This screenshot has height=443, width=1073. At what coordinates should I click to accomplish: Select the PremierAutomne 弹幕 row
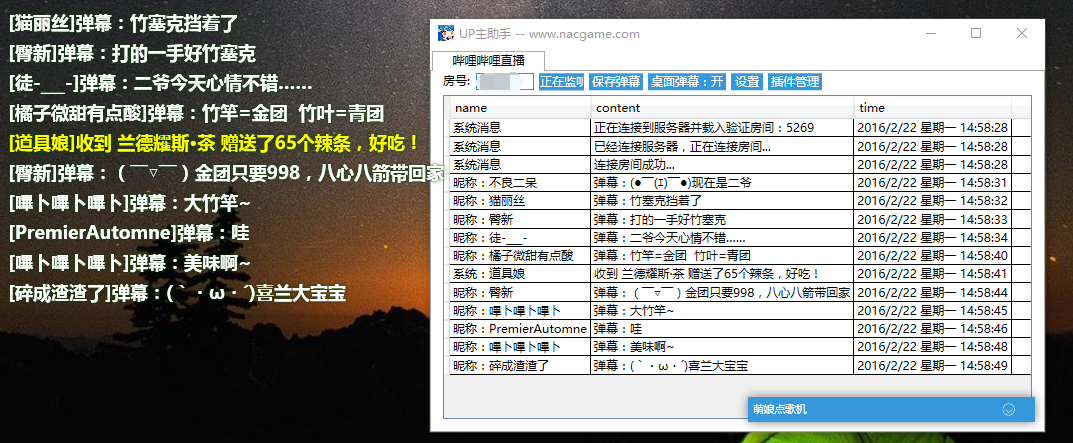(x=730, y=329)
